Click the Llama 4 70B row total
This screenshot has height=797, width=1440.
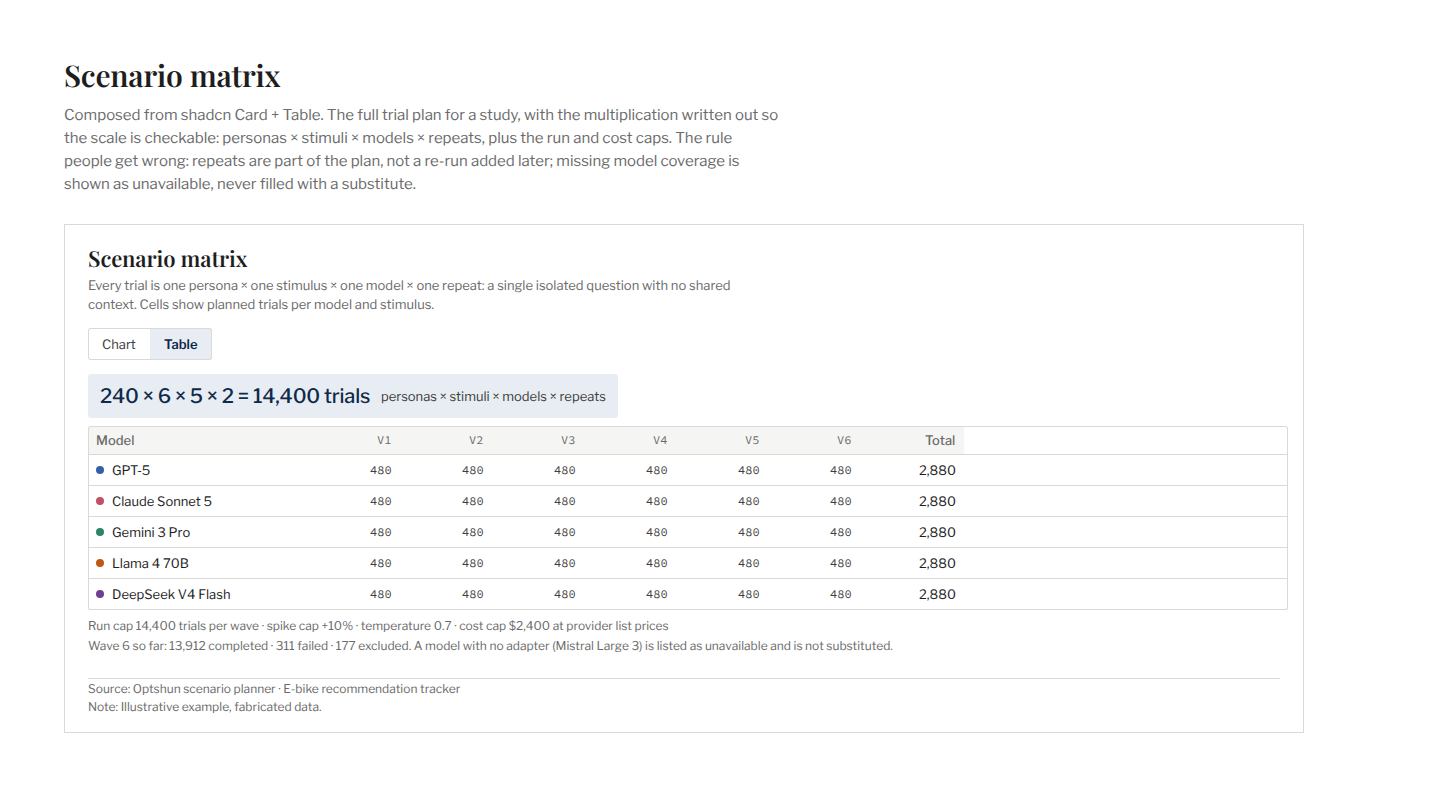tap(937, 563)
